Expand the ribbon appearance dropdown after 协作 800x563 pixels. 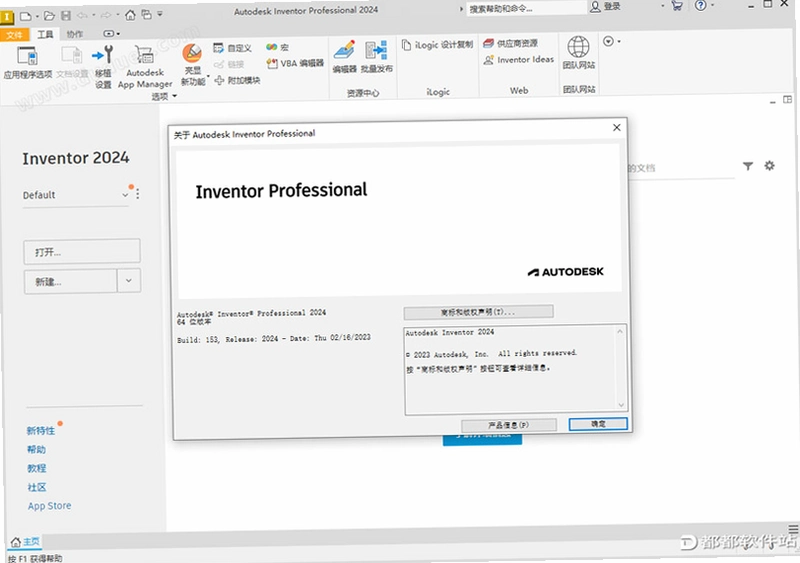tap(111, 34)
